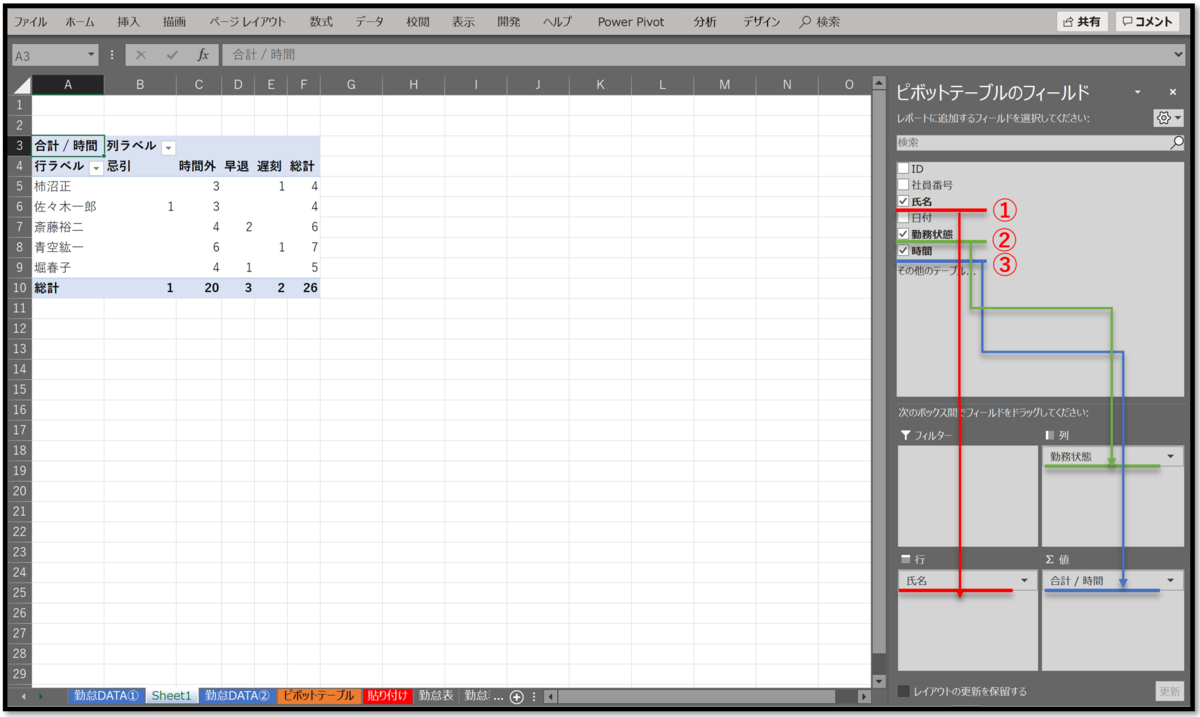Click その他のテーブル... link
Viewport: 1200px width, 717px height.
click(935, 271)
